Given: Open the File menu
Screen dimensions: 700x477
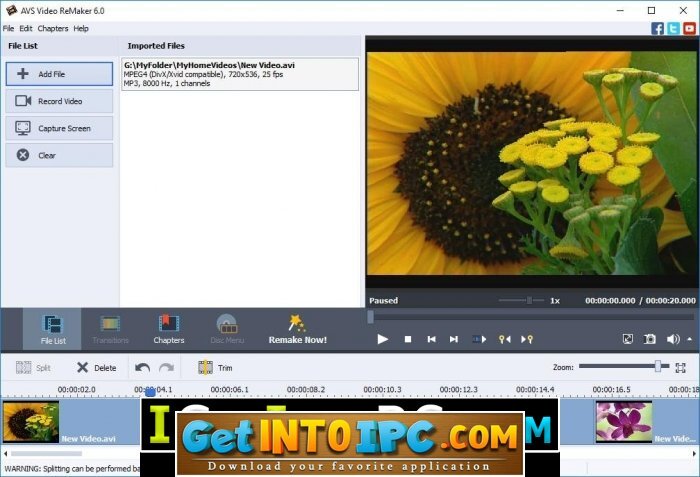Looking at the screenshot, I should point(8,28).
